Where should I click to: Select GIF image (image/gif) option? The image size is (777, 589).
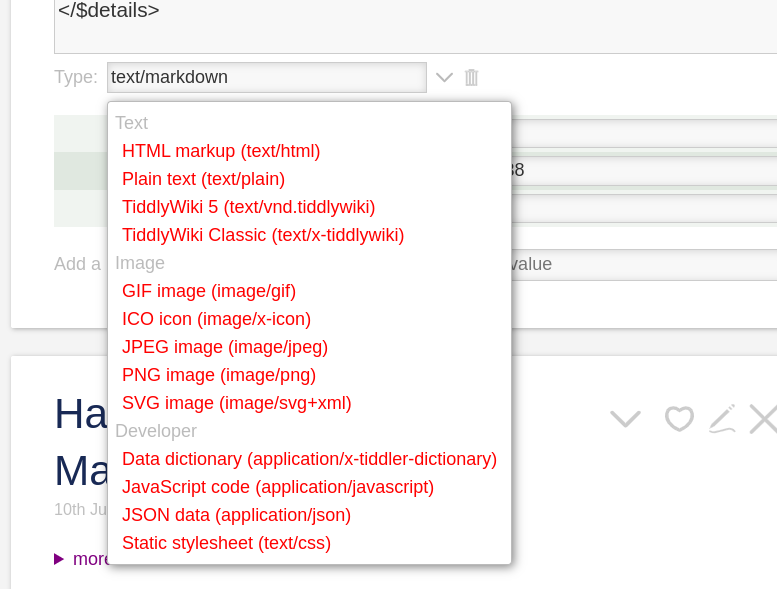(209, 291)
